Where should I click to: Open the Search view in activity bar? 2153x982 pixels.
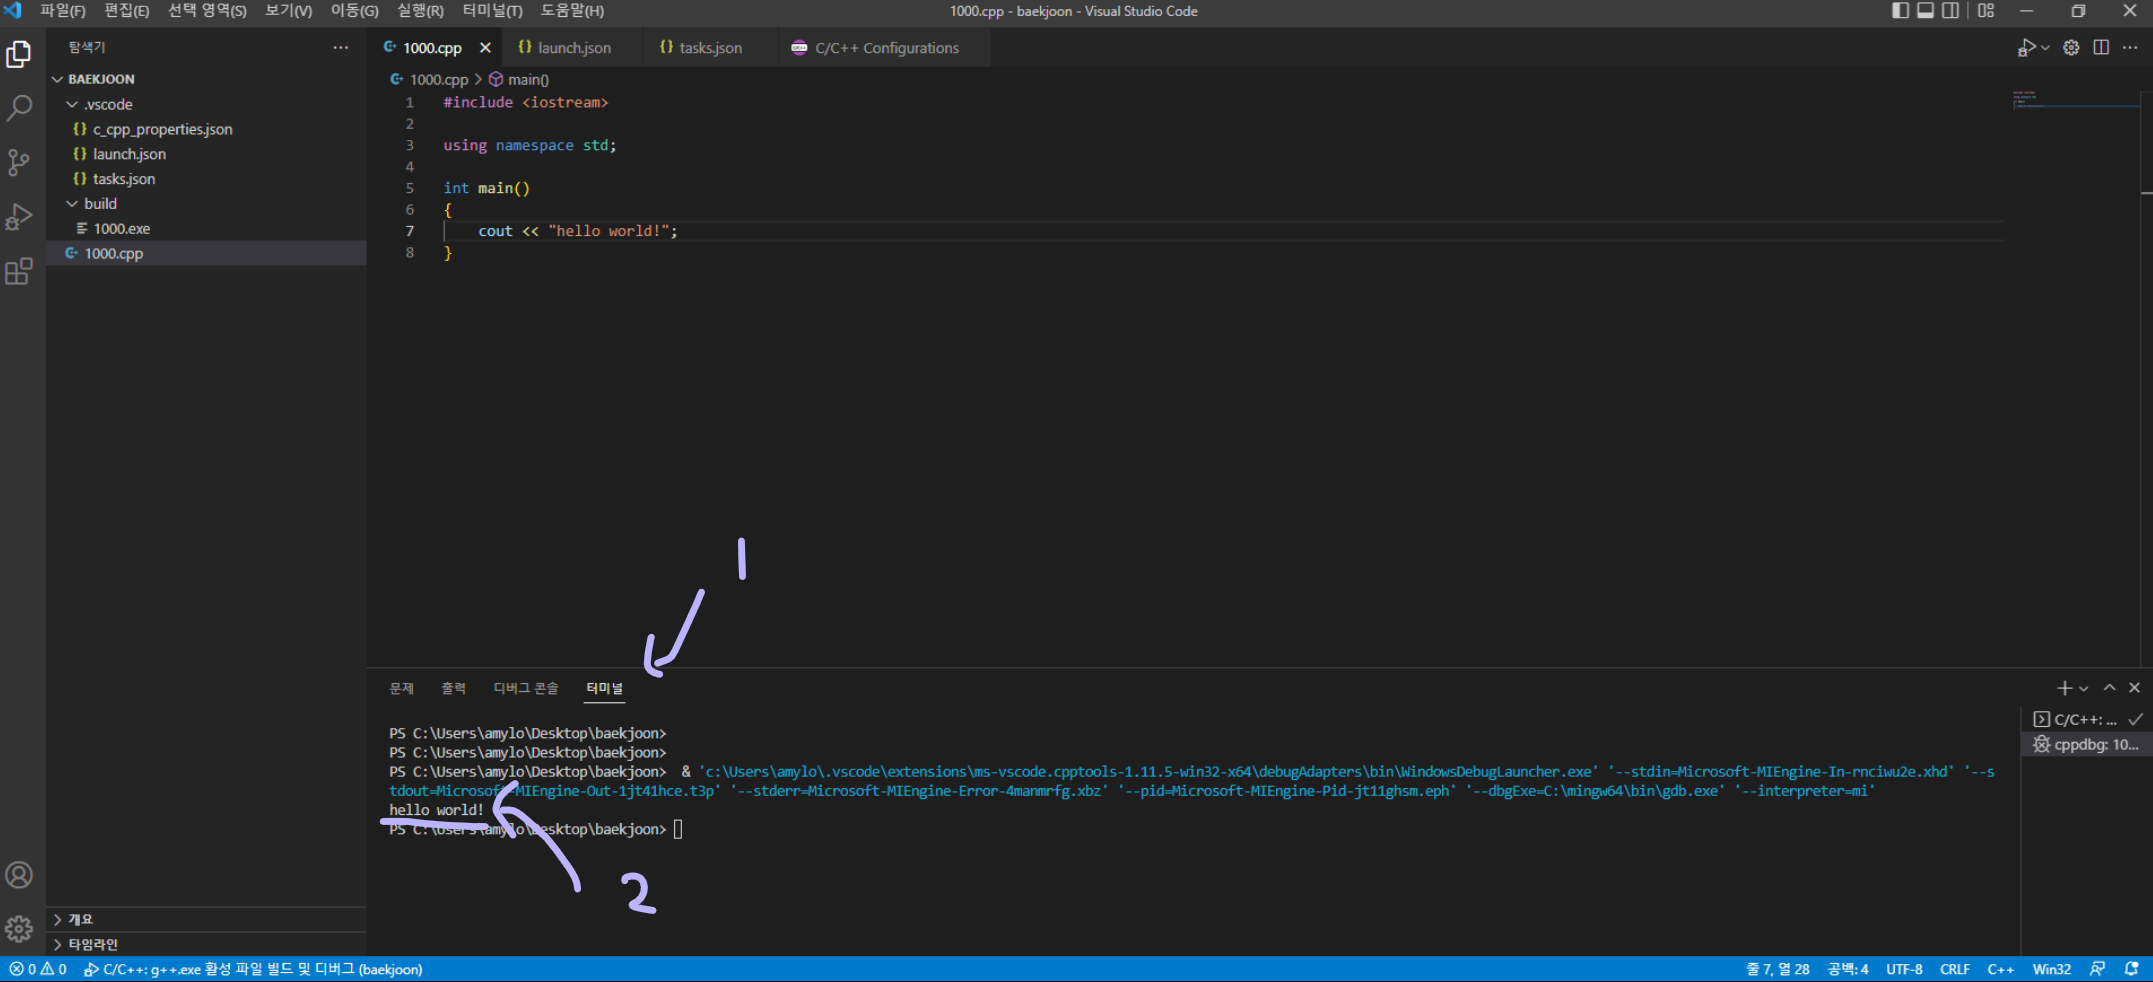tap(19, 108)
